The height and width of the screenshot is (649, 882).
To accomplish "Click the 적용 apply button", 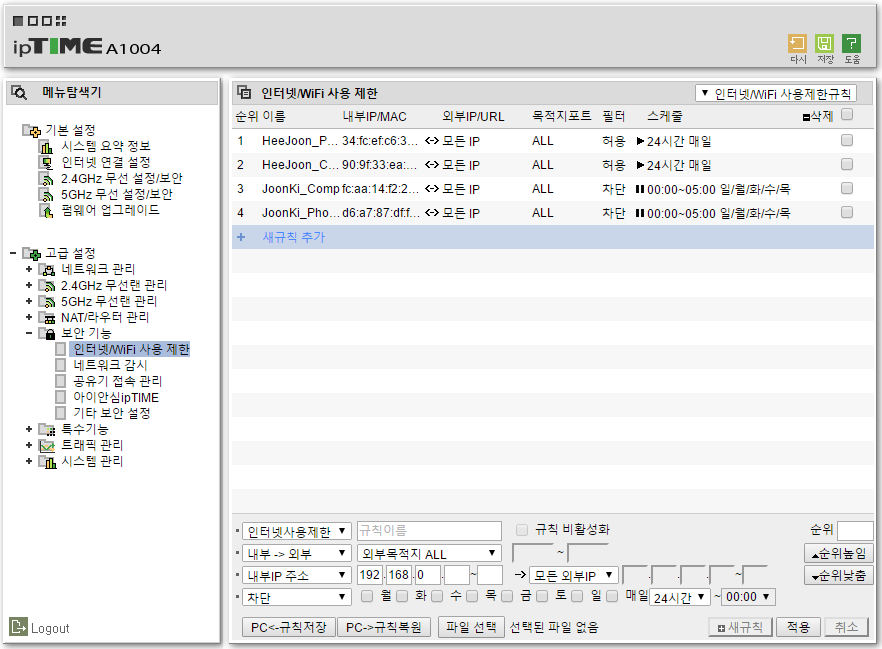I will [798, 627].
